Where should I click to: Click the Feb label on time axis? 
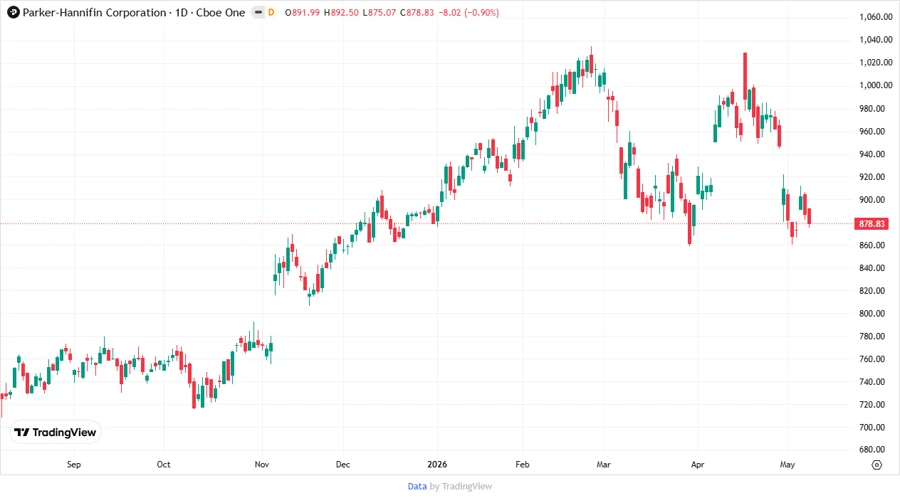[x=522, y=464]
